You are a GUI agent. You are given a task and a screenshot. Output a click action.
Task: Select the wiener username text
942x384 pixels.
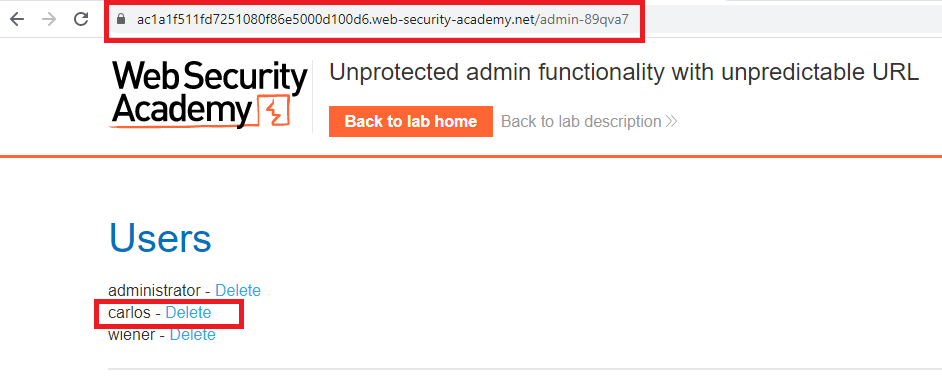click(x=132, y=334)
